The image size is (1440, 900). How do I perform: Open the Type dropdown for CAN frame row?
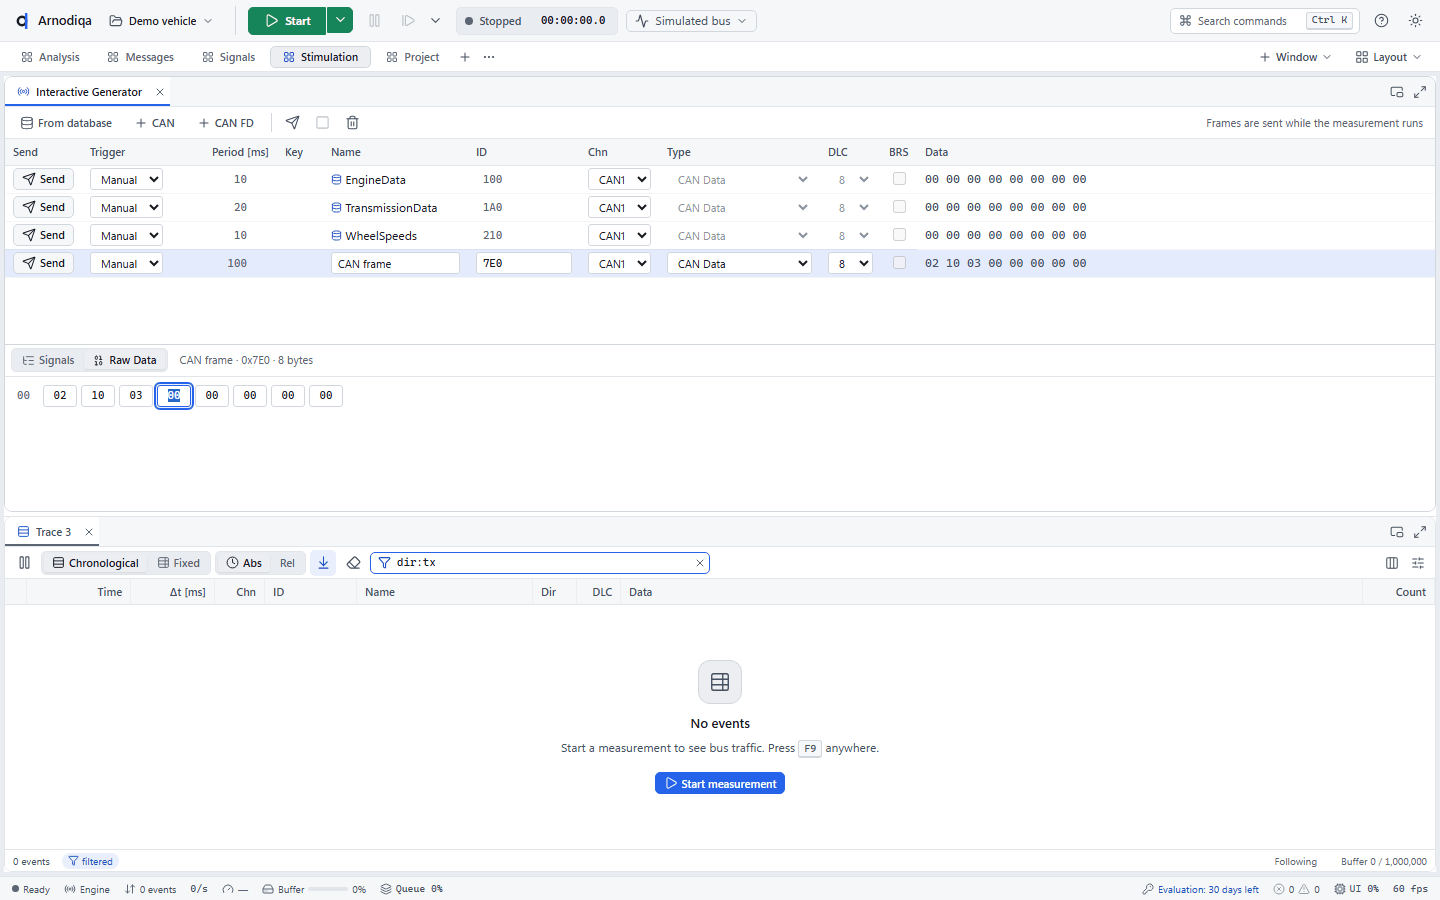pyautogui.click(x=739, y=264)
